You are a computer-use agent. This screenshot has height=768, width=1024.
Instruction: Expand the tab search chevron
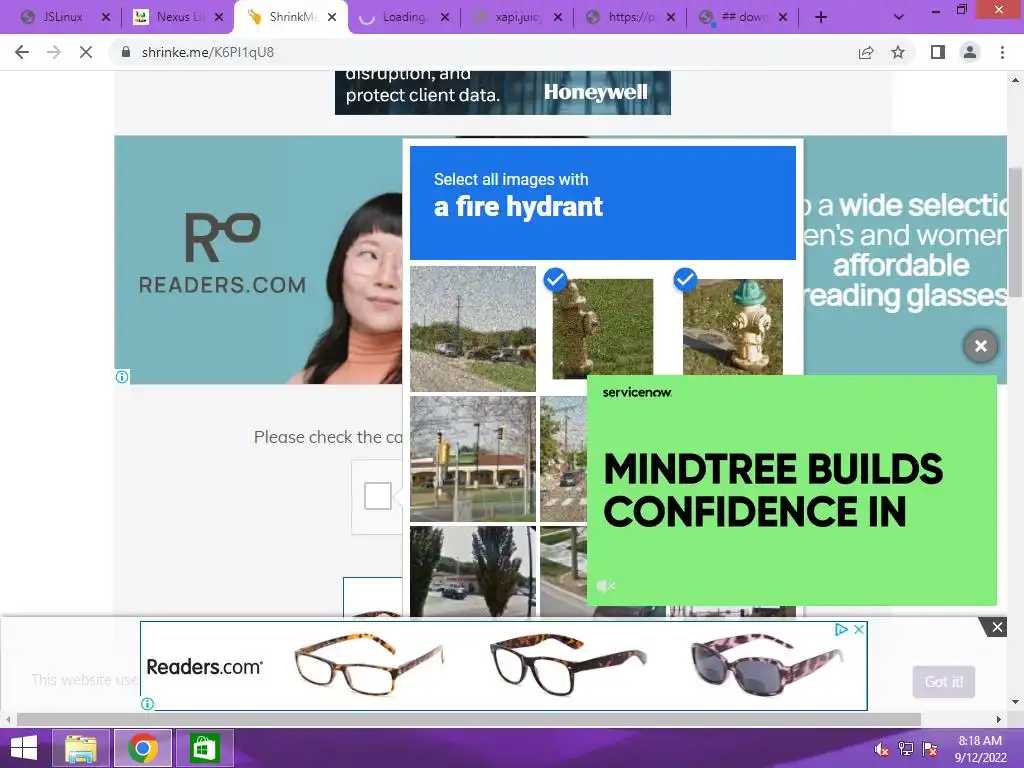pyautogui.click(x=899, y=18)
